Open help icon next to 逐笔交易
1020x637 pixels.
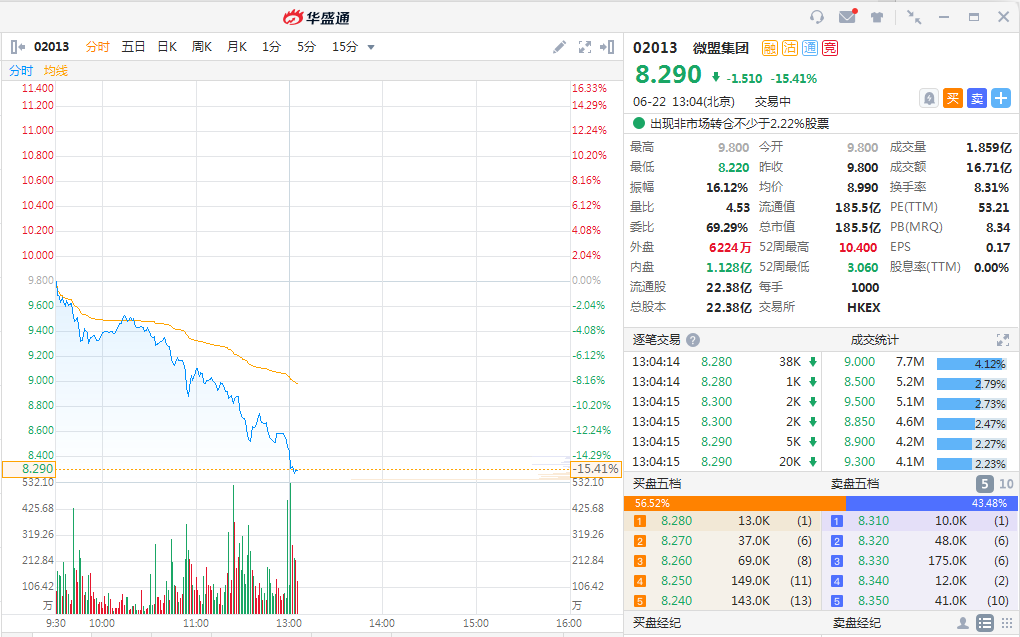click(693, 340)
